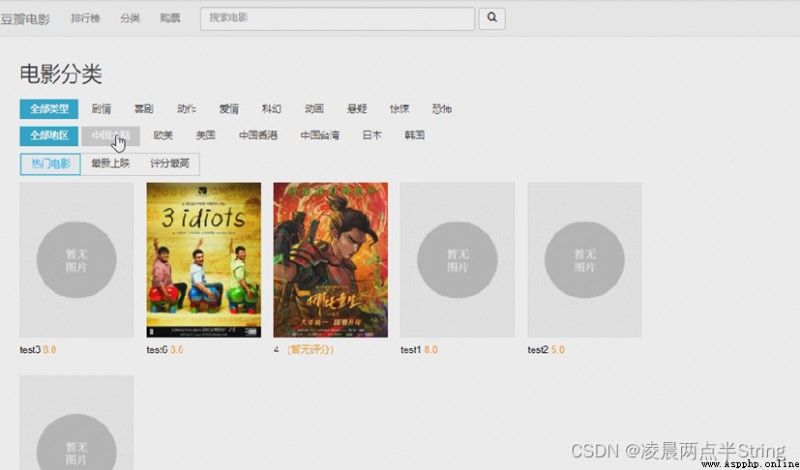The width and height of the screenshot is (800, 470).
Task: Click the 8.0 rating beside test1
Action: (x=431, y=350)
